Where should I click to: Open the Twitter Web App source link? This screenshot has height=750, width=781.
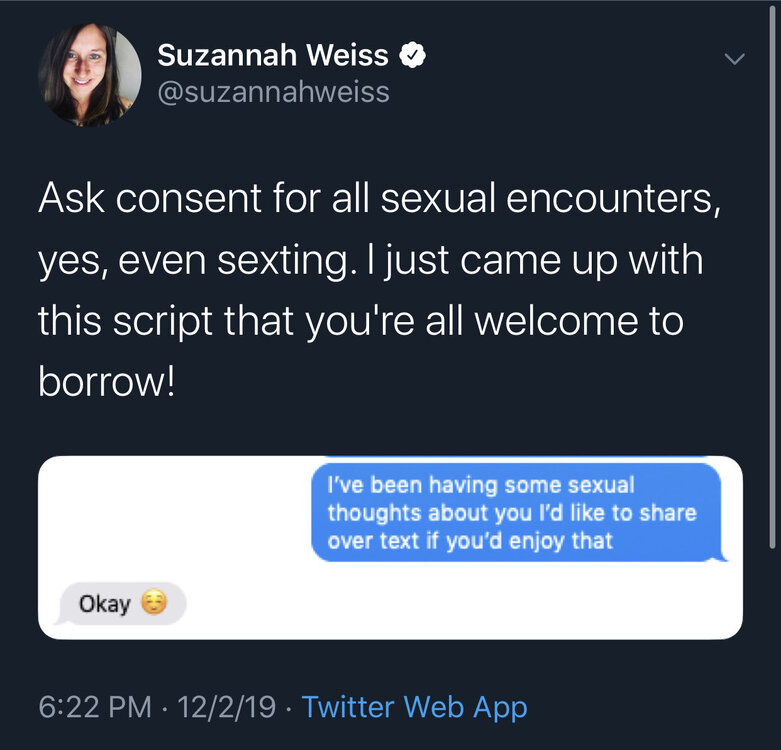[x=414, y=708]
